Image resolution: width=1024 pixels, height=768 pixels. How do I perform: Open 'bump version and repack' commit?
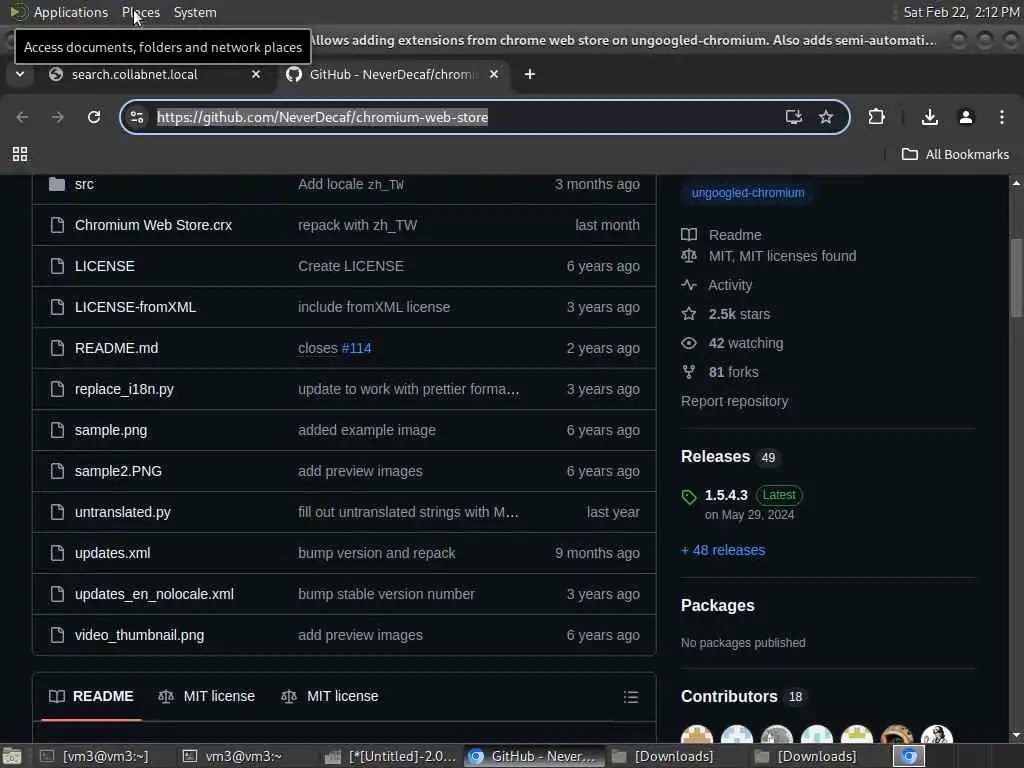coord(377,553)
